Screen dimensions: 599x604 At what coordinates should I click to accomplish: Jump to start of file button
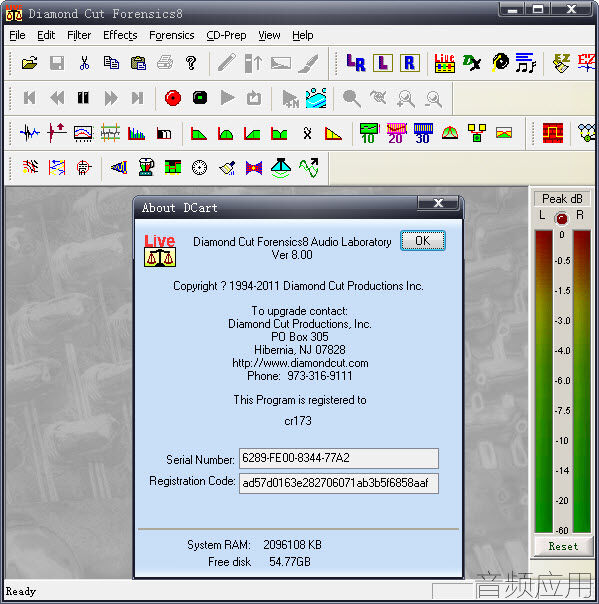tap(30, 98)
